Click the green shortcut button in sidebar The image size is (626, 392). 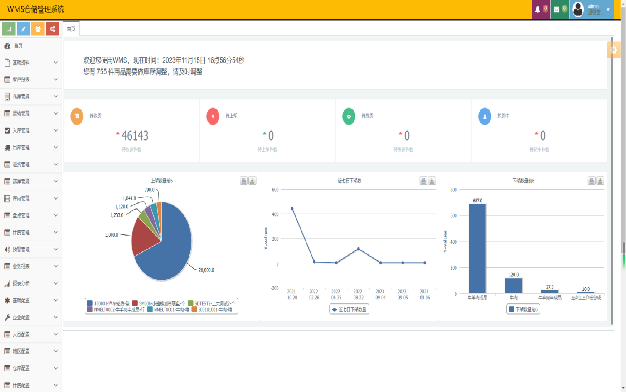coord(9,29)
